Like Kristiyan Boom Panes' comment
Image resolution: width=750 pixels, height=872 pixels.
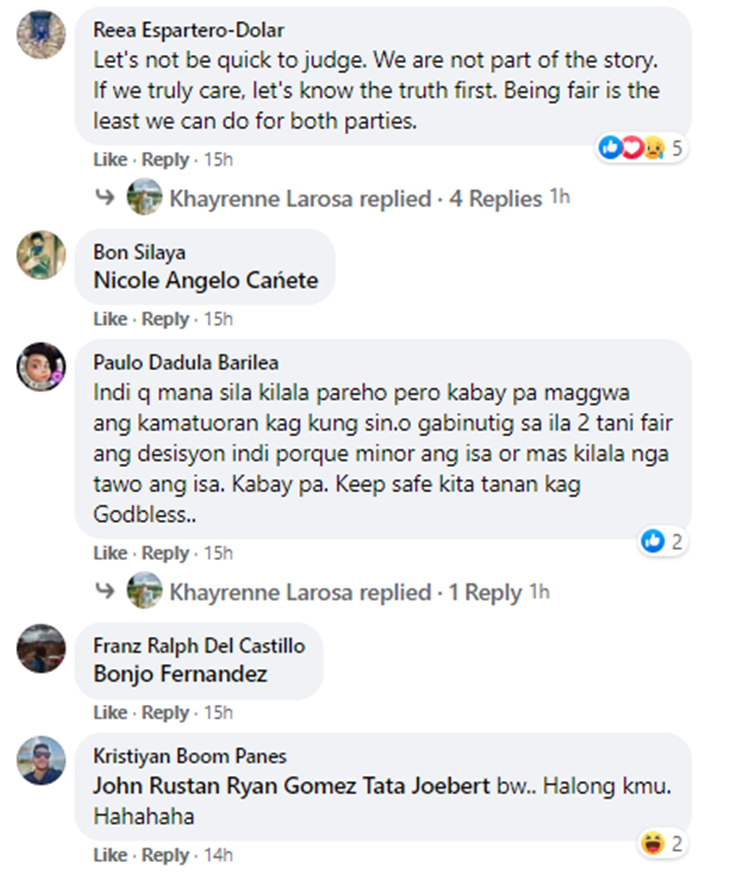[110, 855]
